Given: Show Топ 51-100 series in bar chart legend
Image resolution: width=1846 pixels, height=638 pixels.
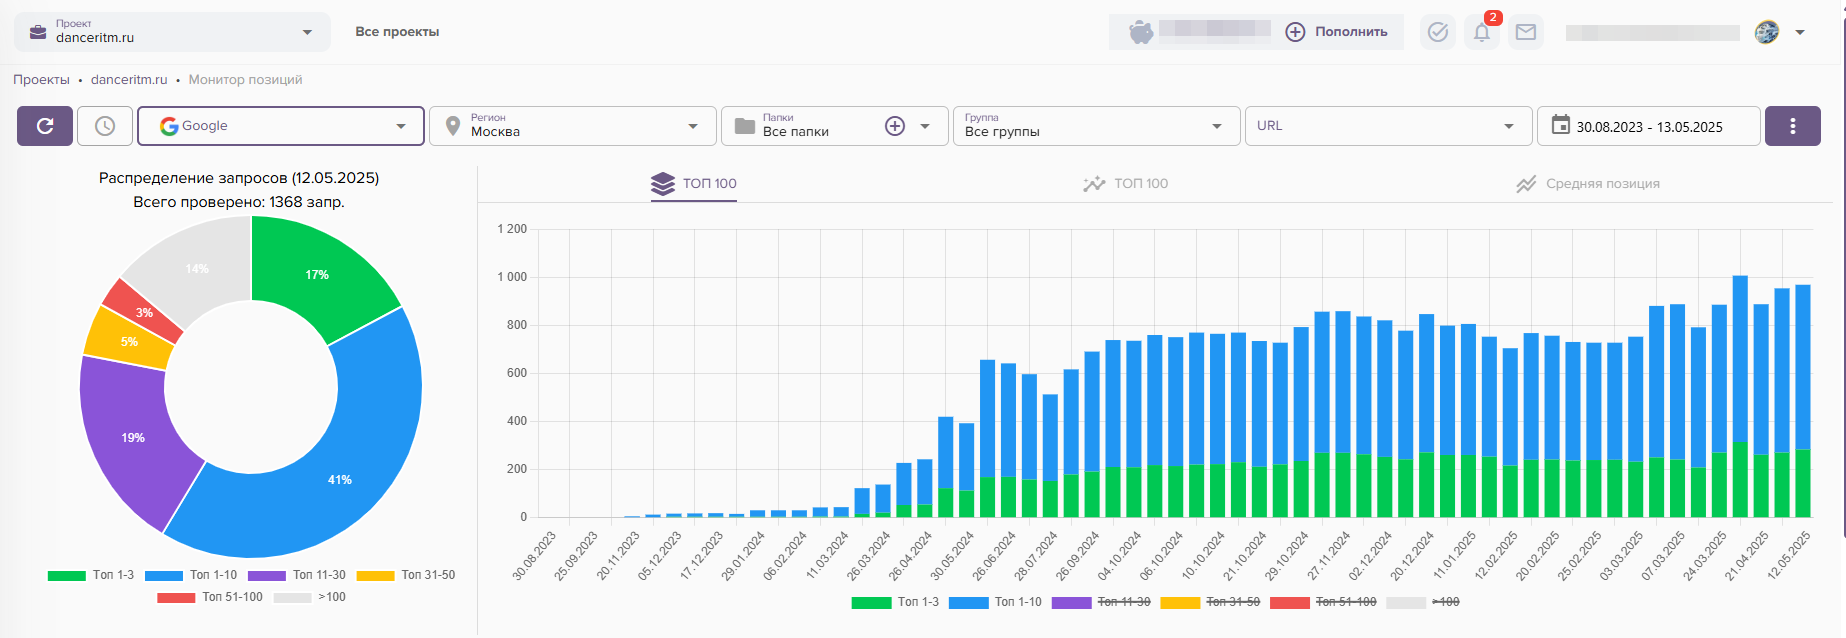Looking at the screenshot, I should [x=1321, y=602].
